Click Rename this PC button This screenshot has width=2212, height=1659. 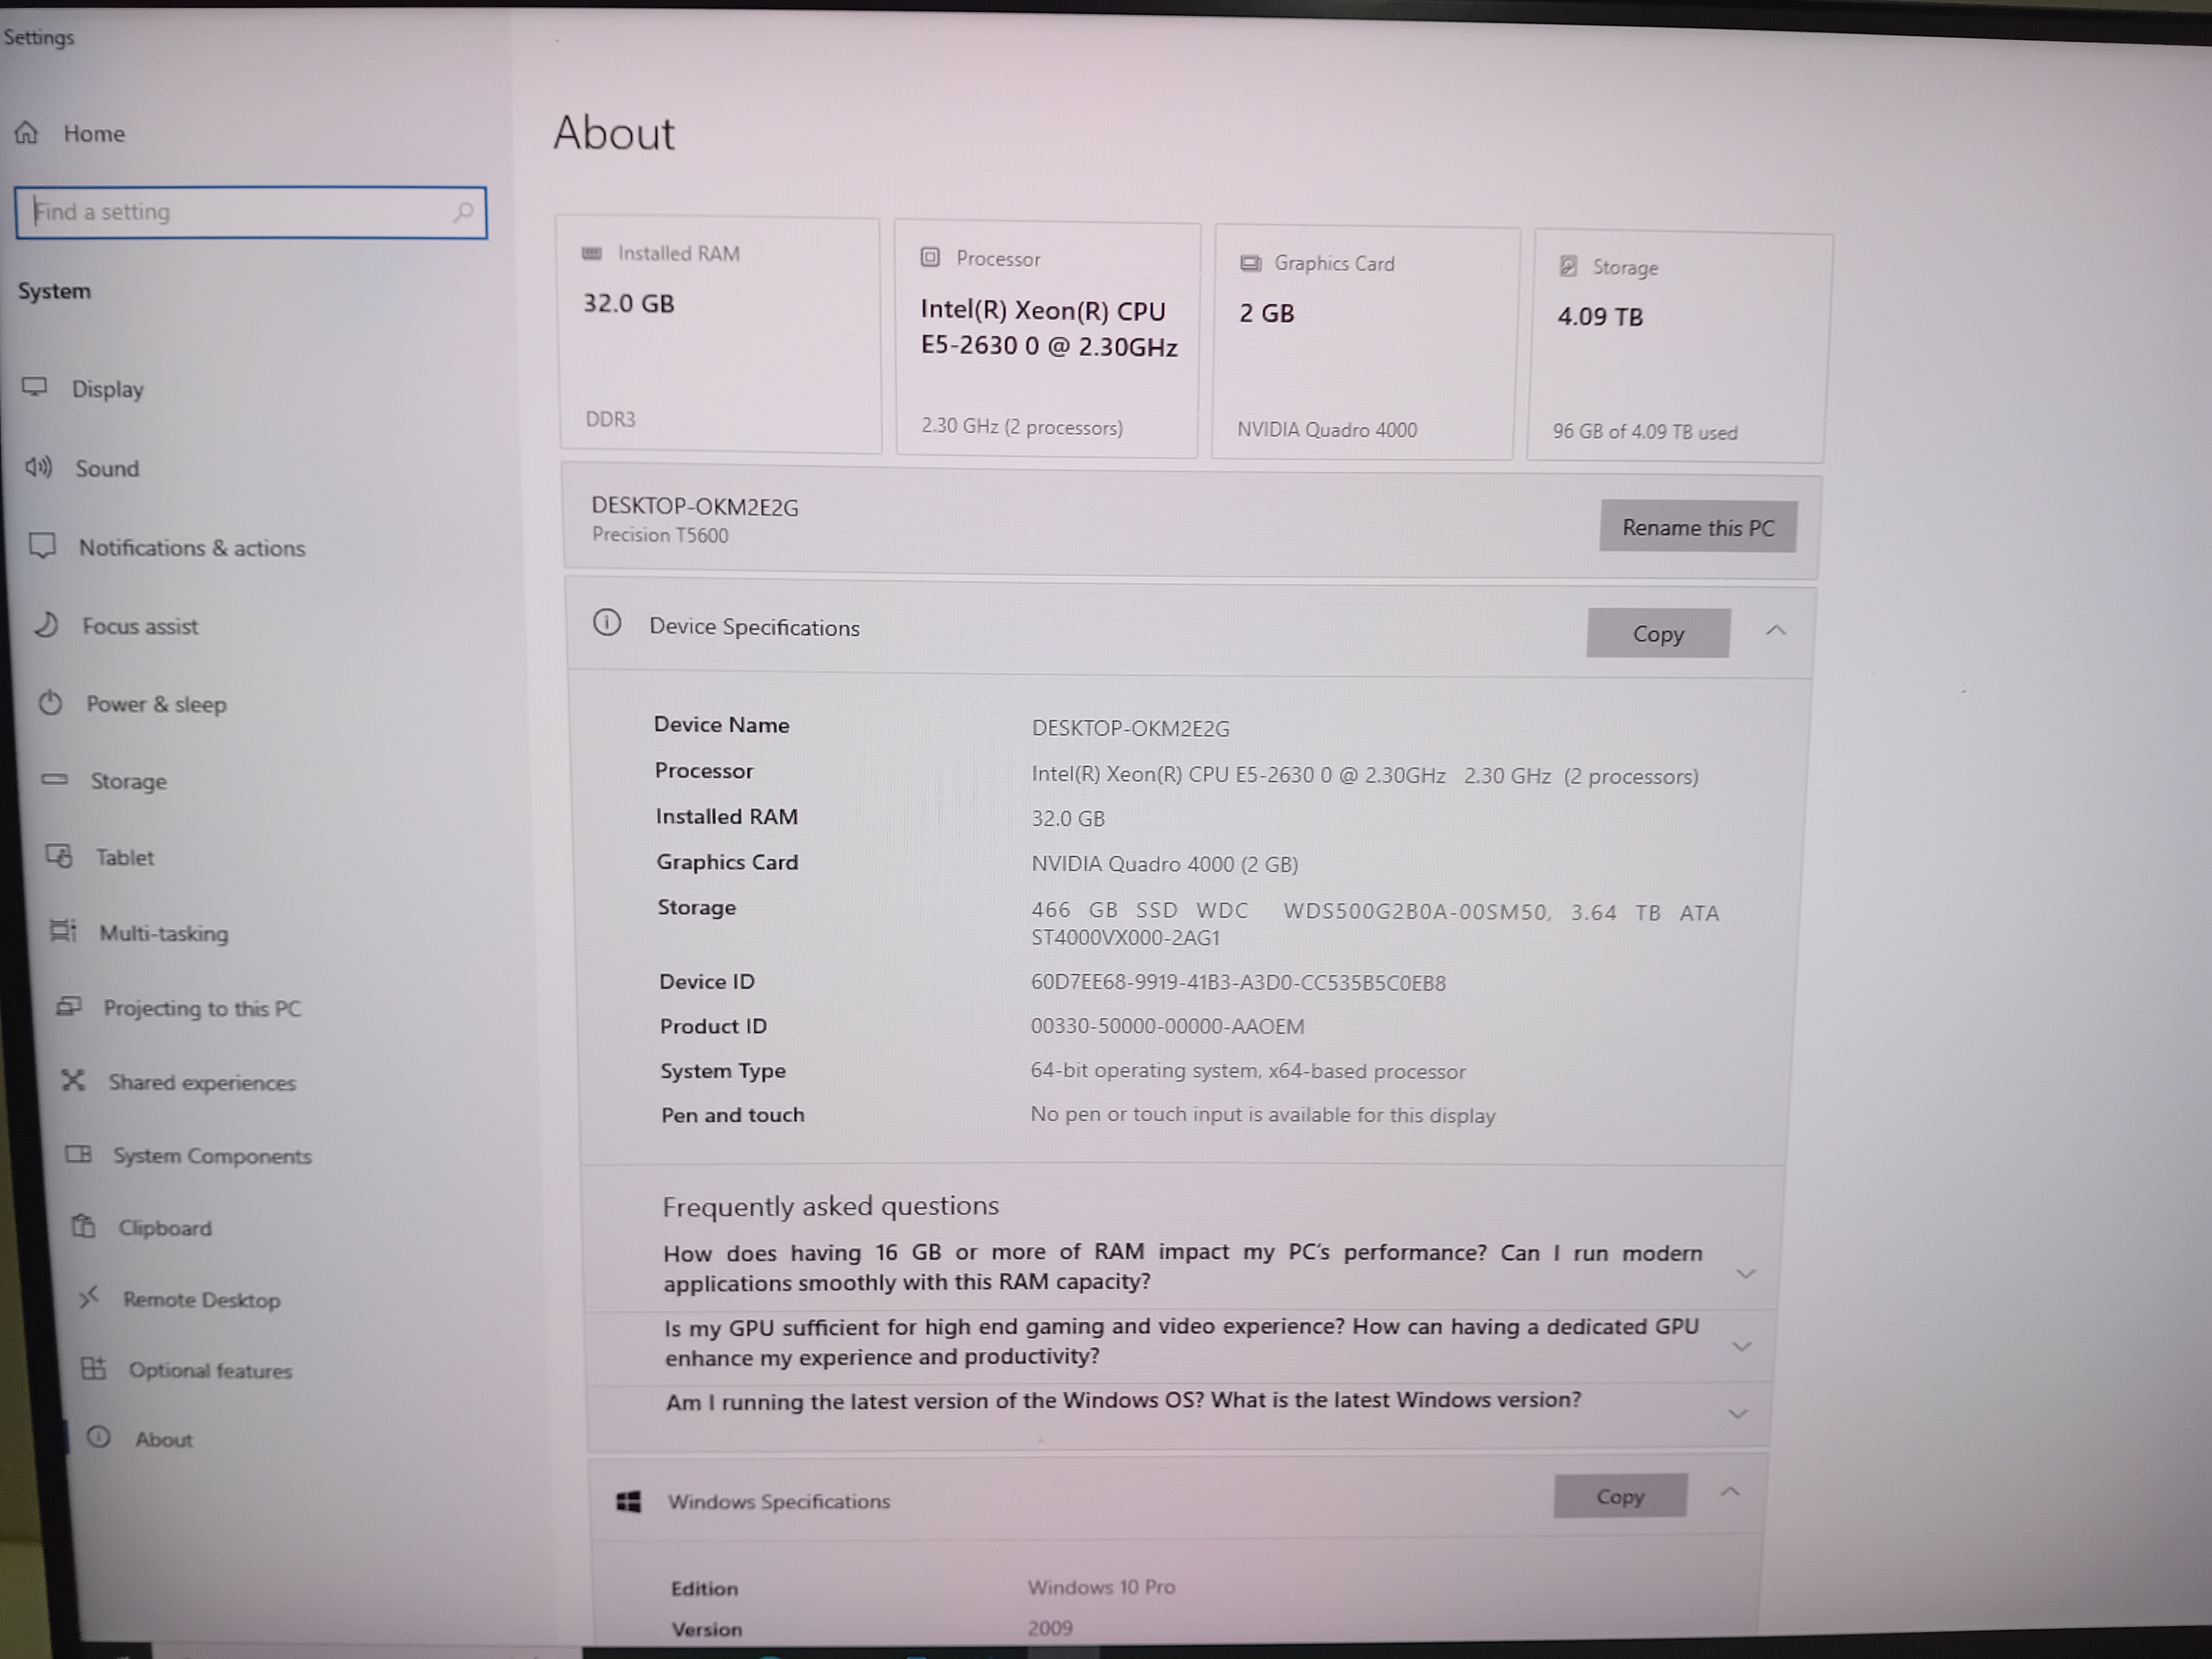point(1698,527)
